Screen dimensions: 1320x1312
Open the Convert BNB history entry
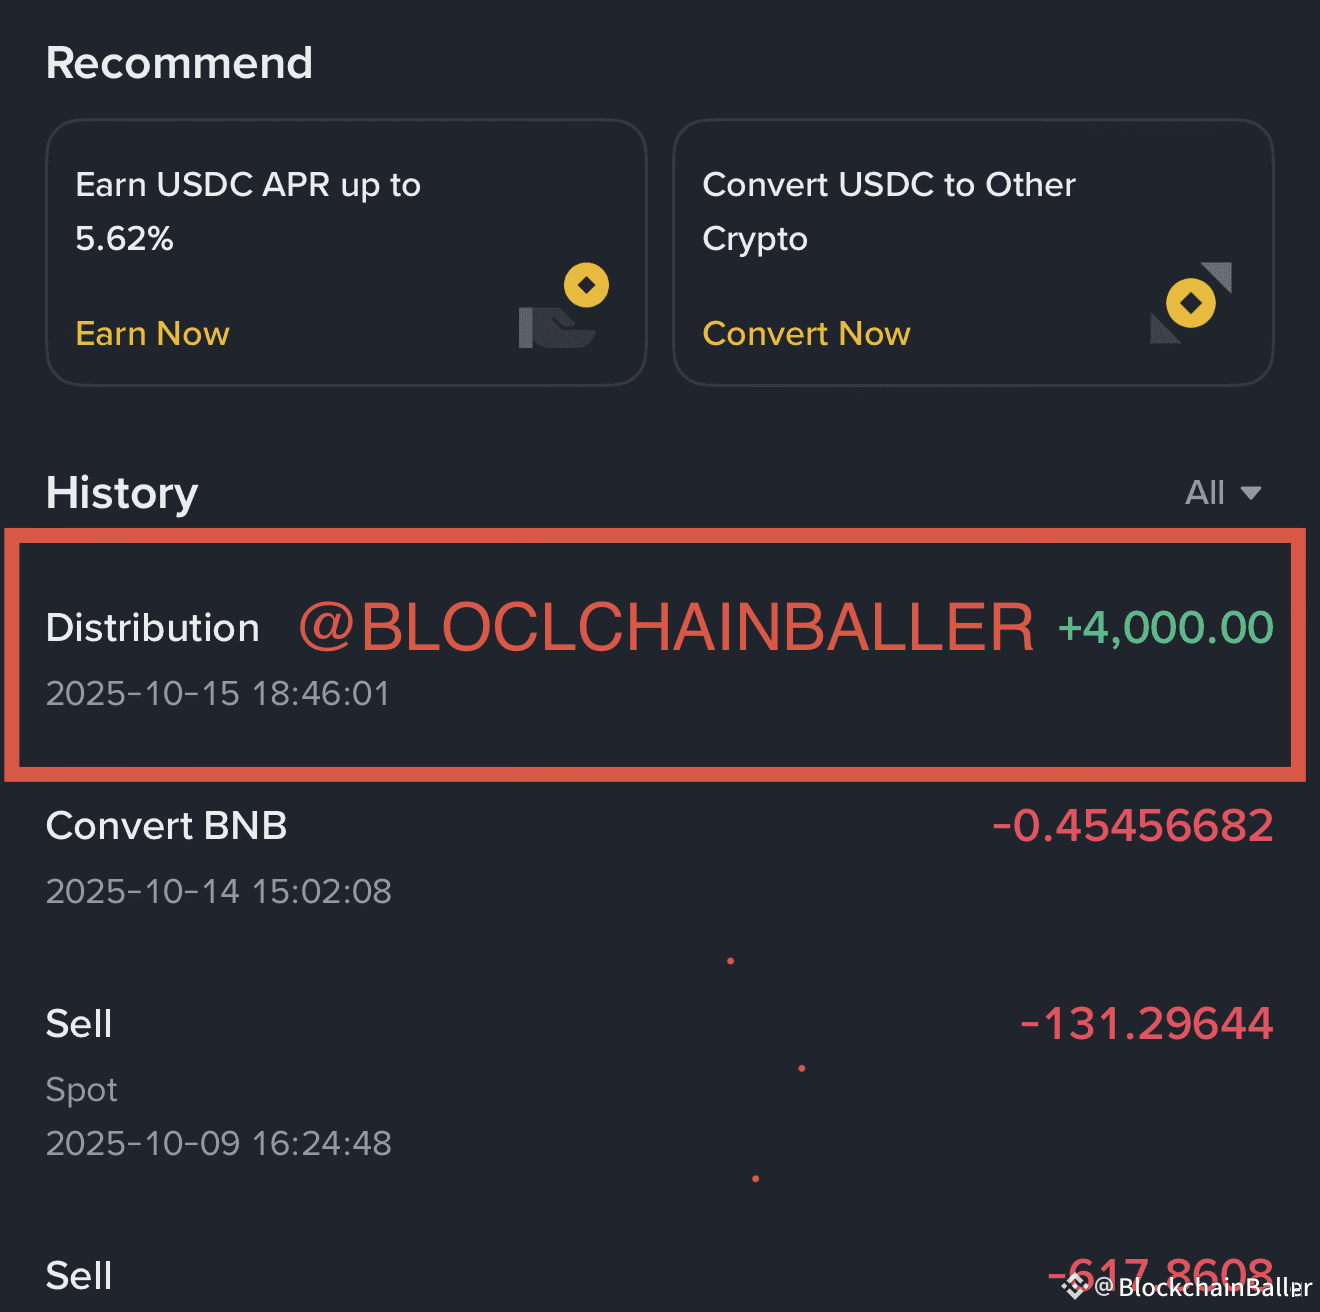point(166,826)
